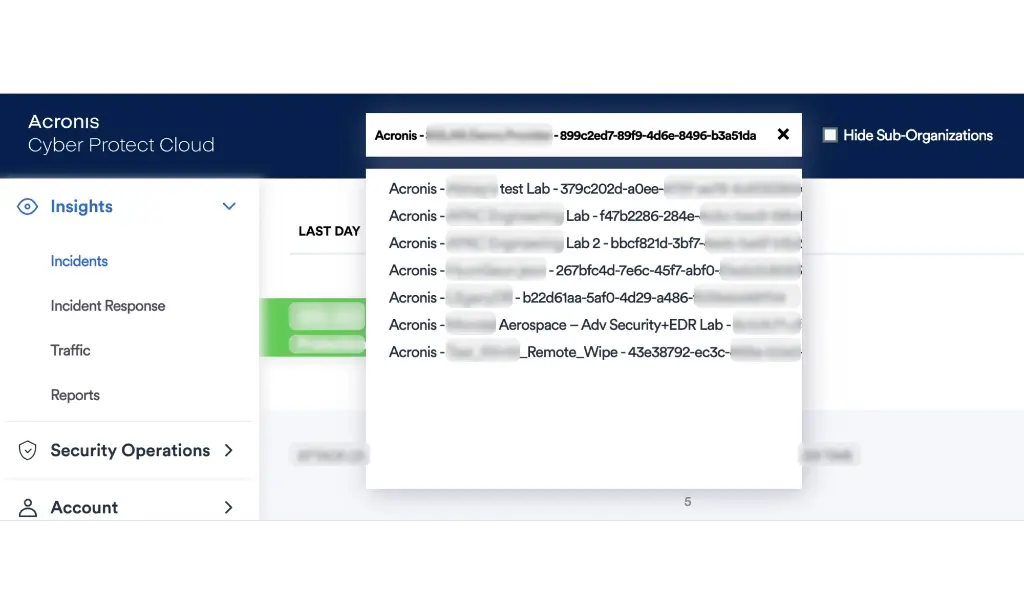
Task: Open the Incidents page
Action: tap(79, 261)
